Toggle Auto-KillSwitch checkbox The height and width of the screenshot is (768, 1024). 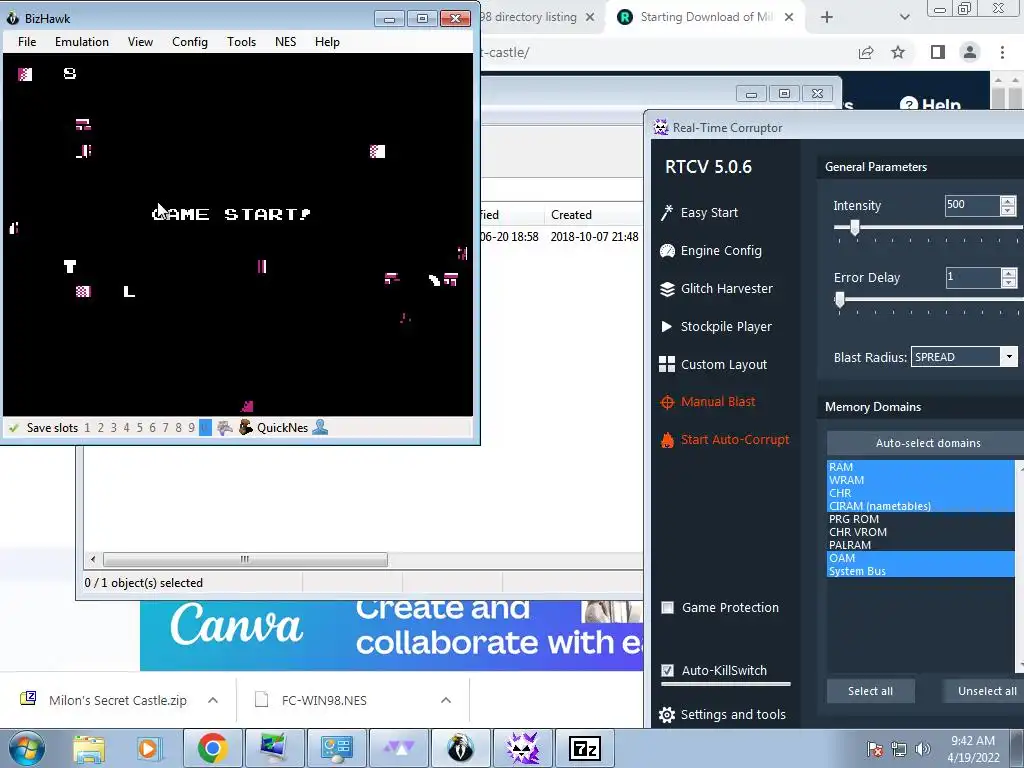click(x=667, y=671)
